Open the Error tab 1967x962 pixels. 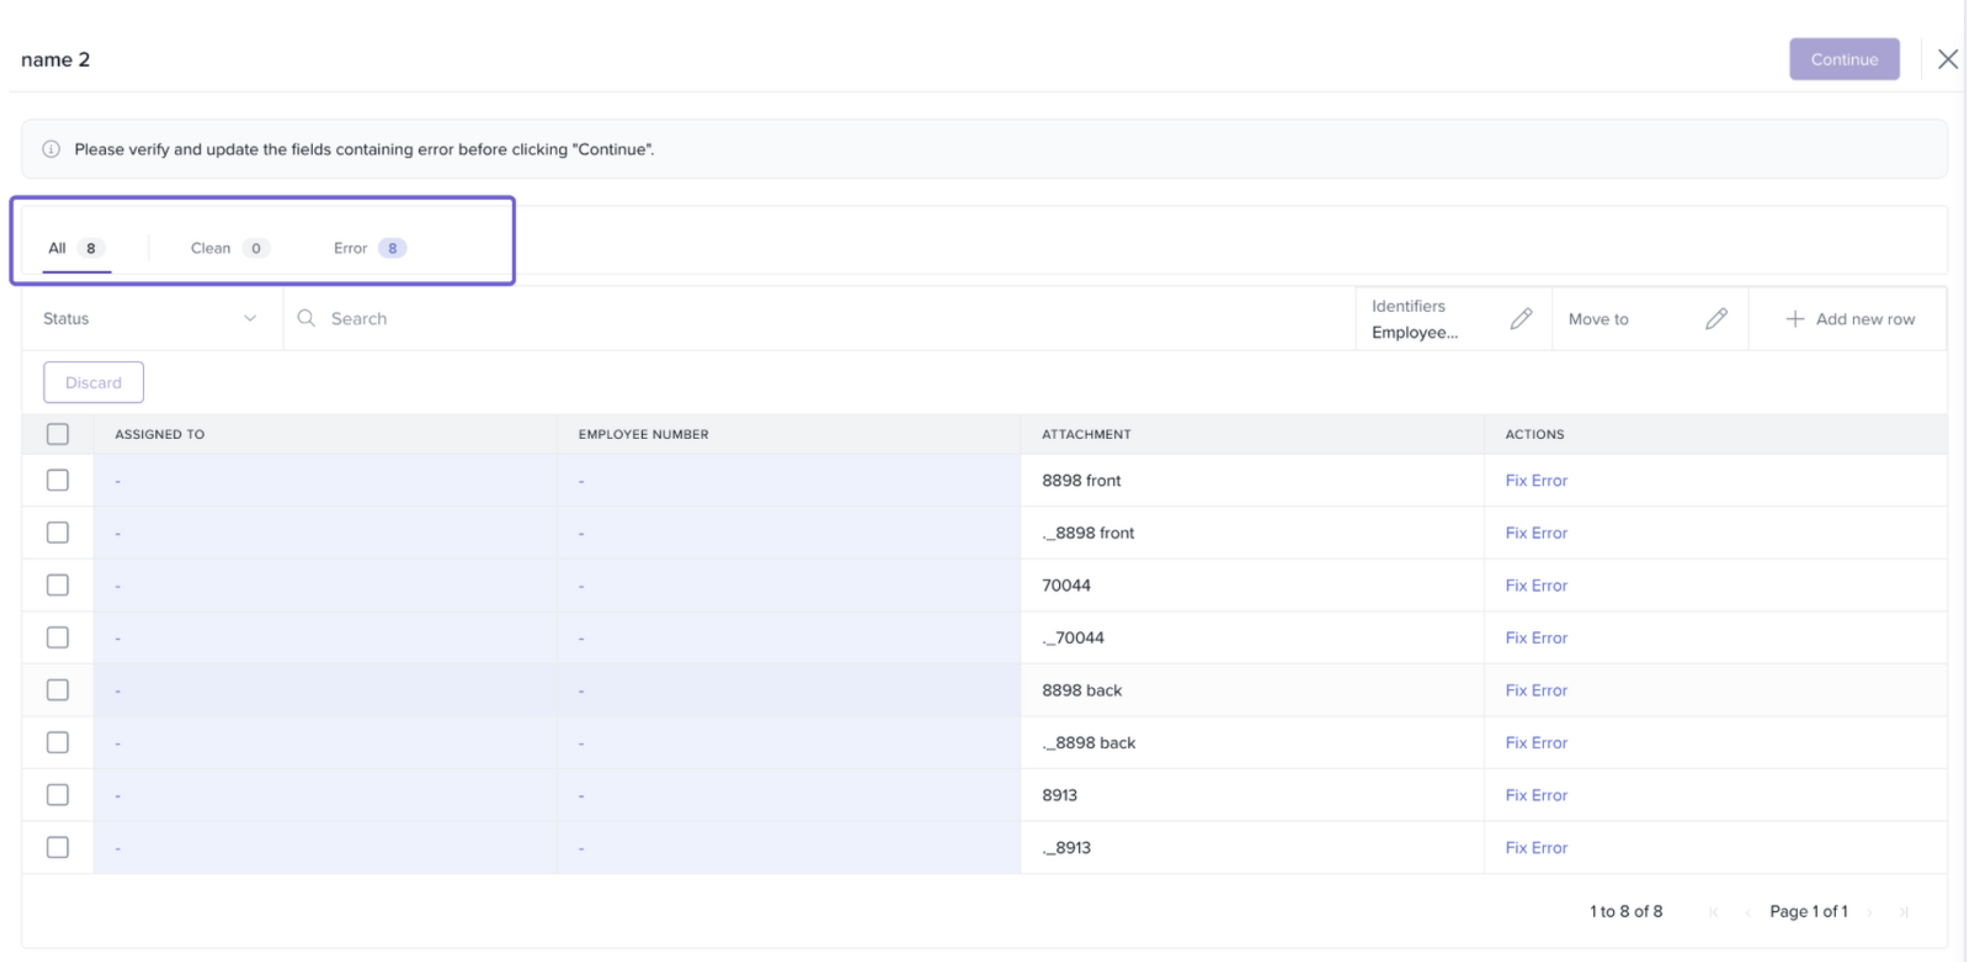[x=368, y=248]
